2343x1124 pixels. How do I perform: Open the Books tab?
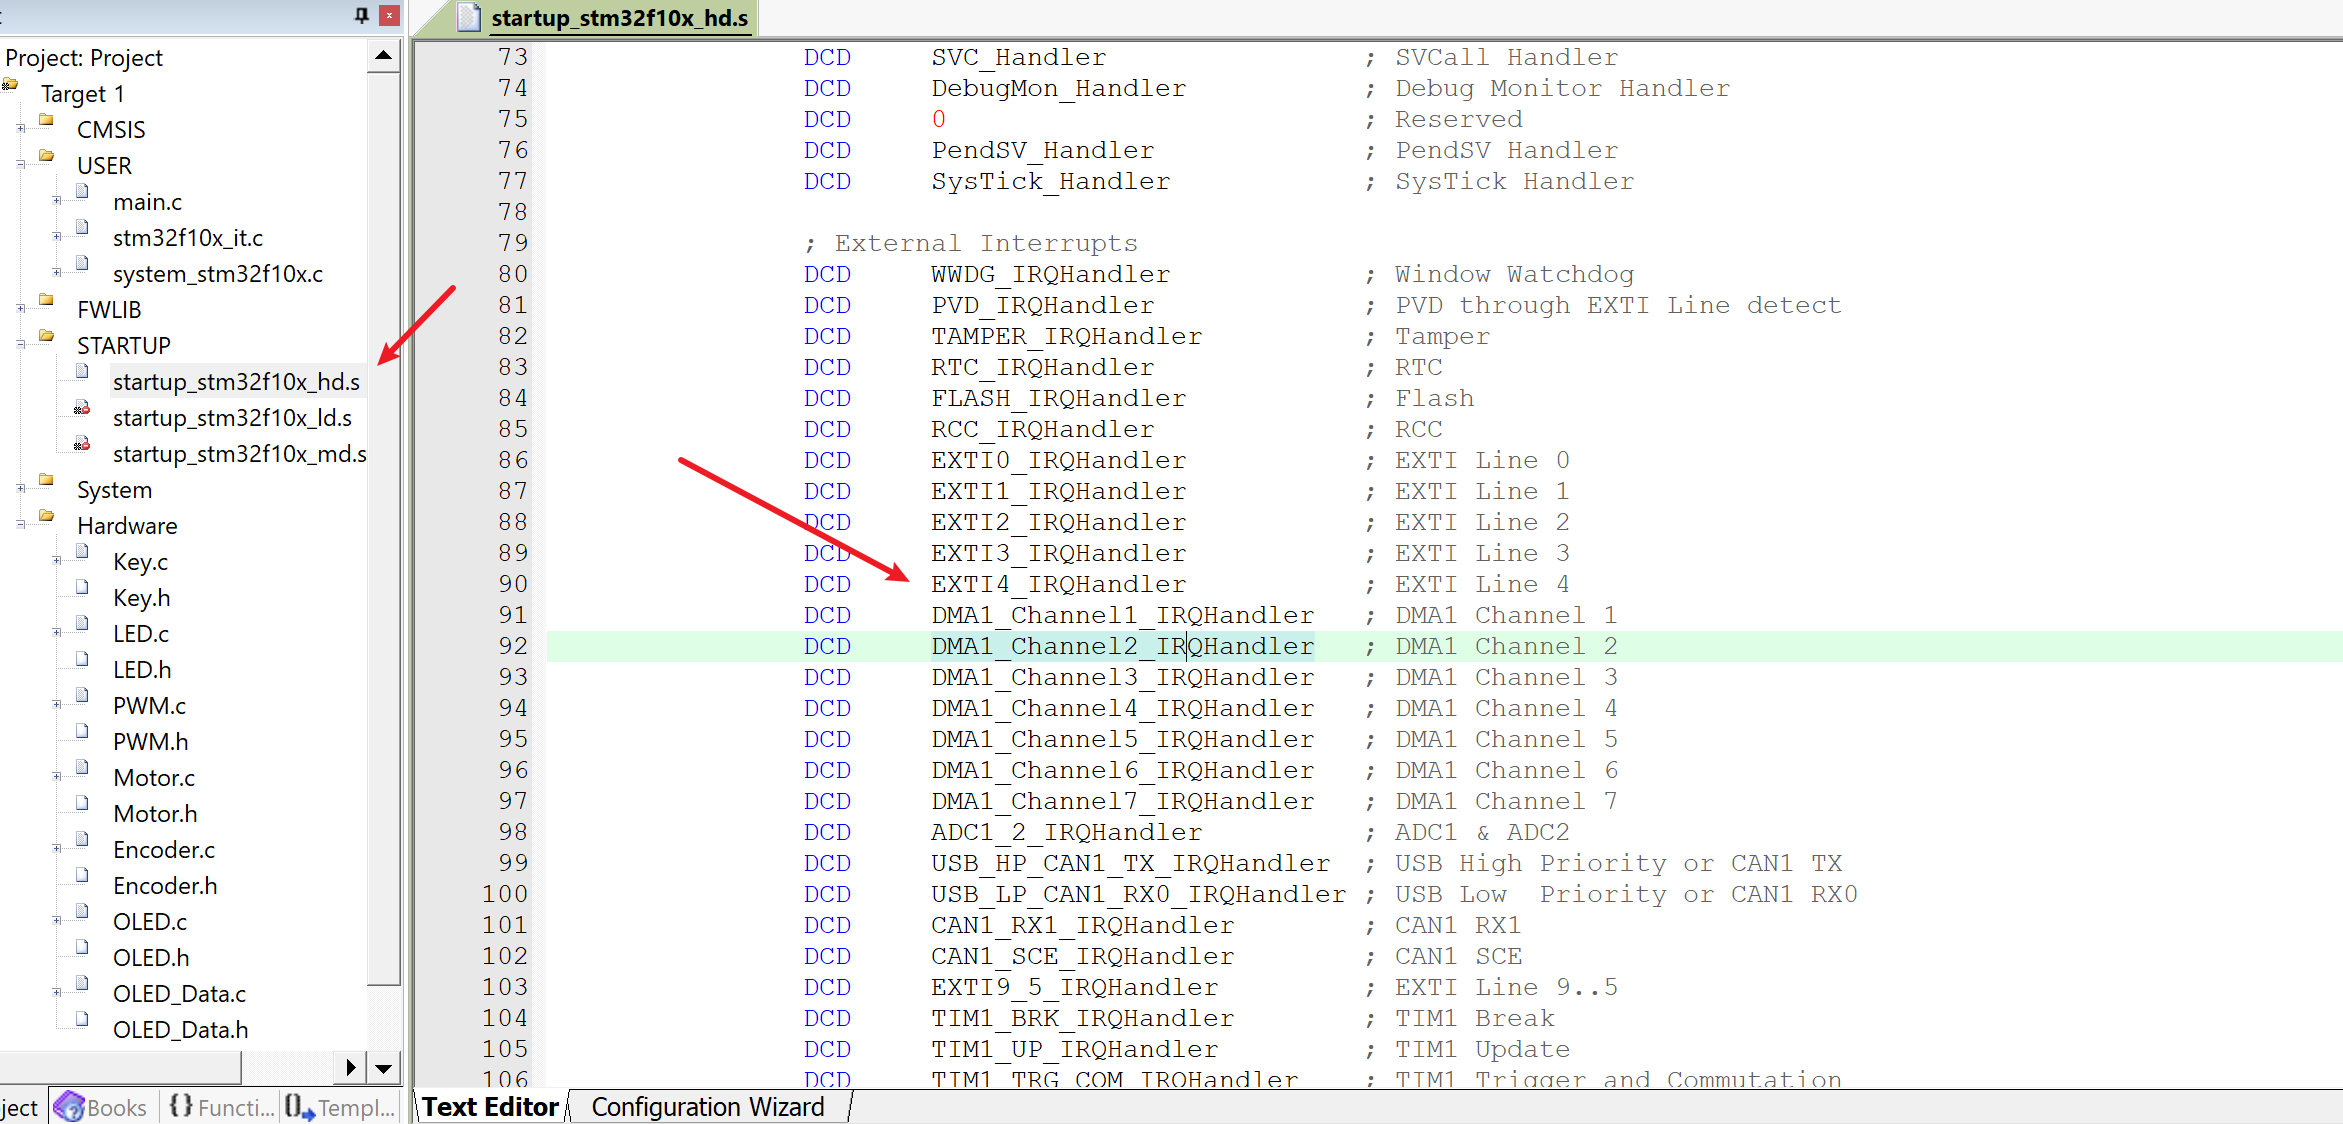pos(102,1107)
